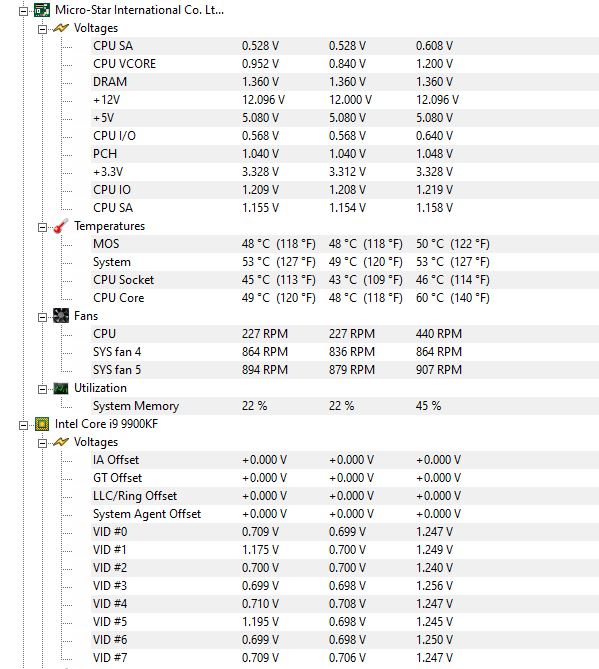The width and height of the screenshot is (599, 669).
Task: Select the +12V voltage row
Action: 345,100
